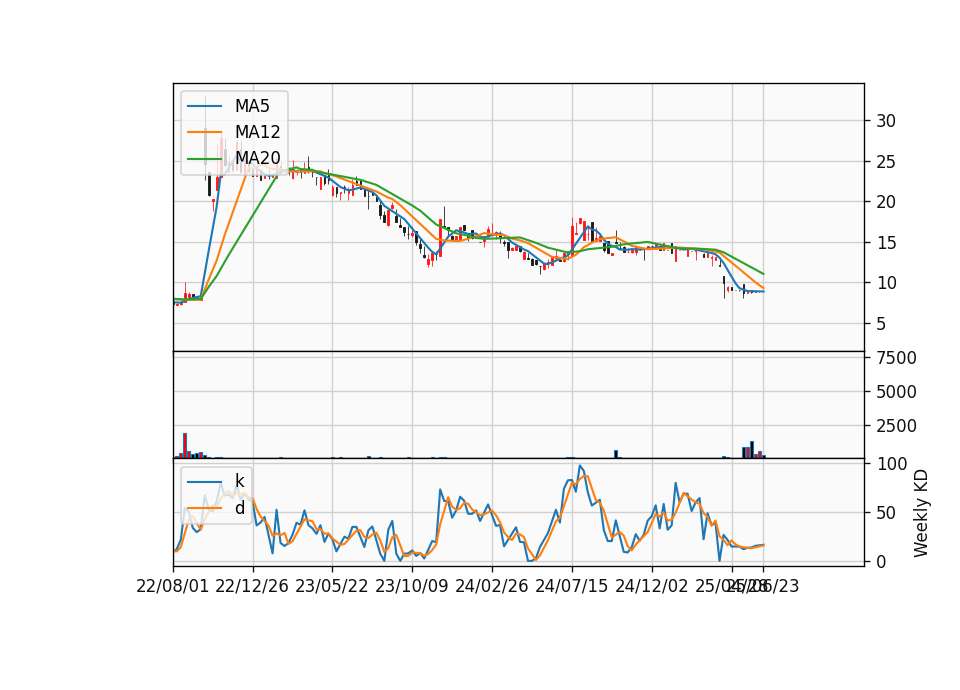This screenshot has width=960, height=690.
Task: Click the 23/10/09 date tick label
Action: 411,586
